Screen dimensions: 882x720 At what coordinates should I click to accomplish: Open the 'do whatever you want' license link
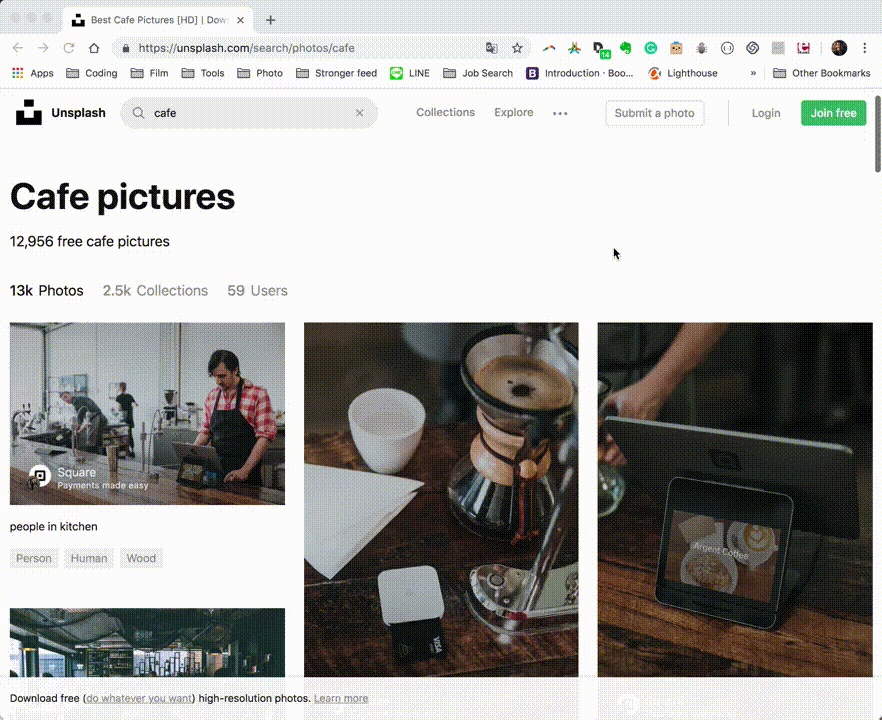[x=139, y=698]
